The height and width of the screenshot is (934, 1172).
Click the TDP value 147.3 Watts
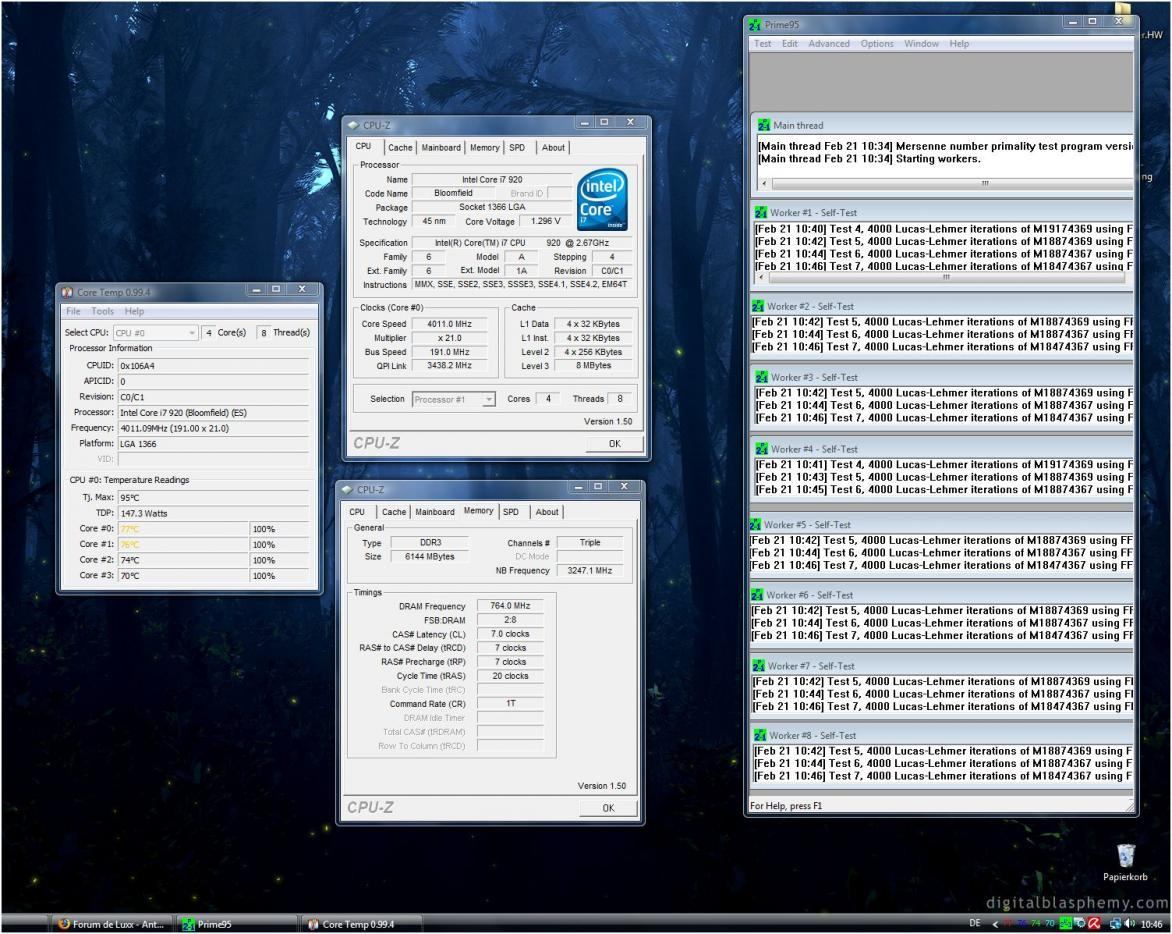tap(213, 513)
